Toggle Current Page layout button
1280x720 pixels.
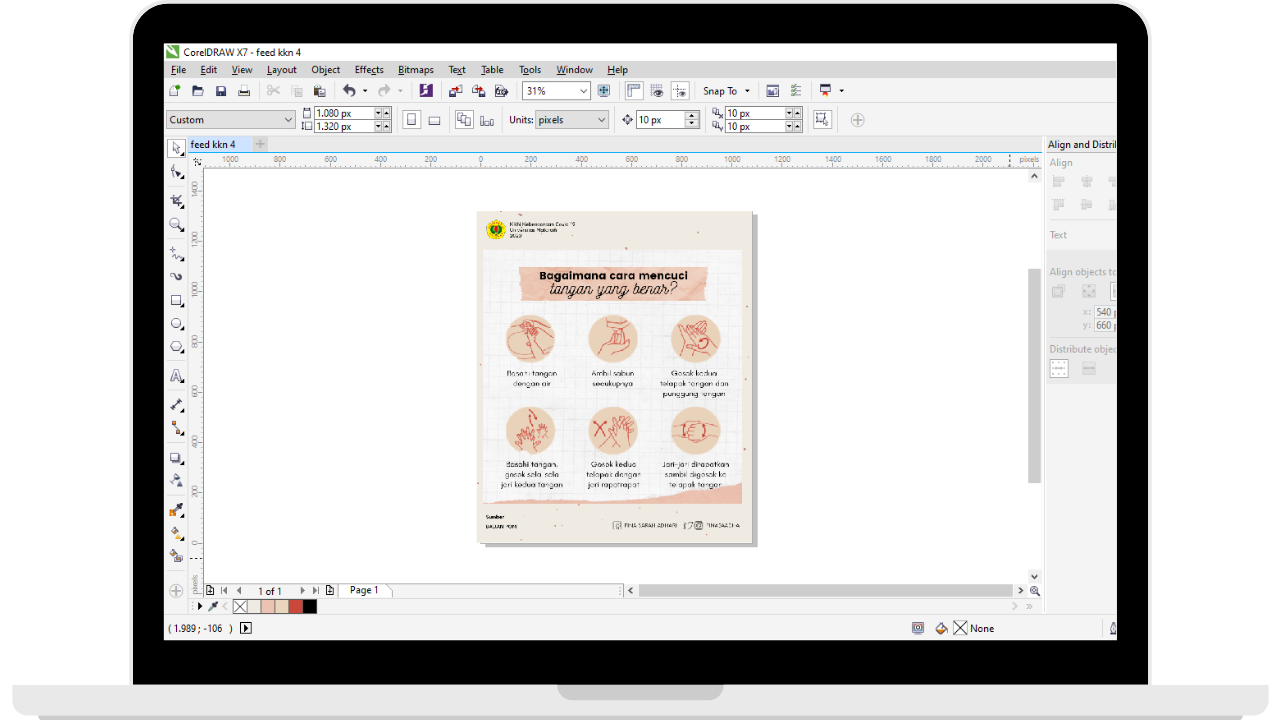click(x=487, y=120)
